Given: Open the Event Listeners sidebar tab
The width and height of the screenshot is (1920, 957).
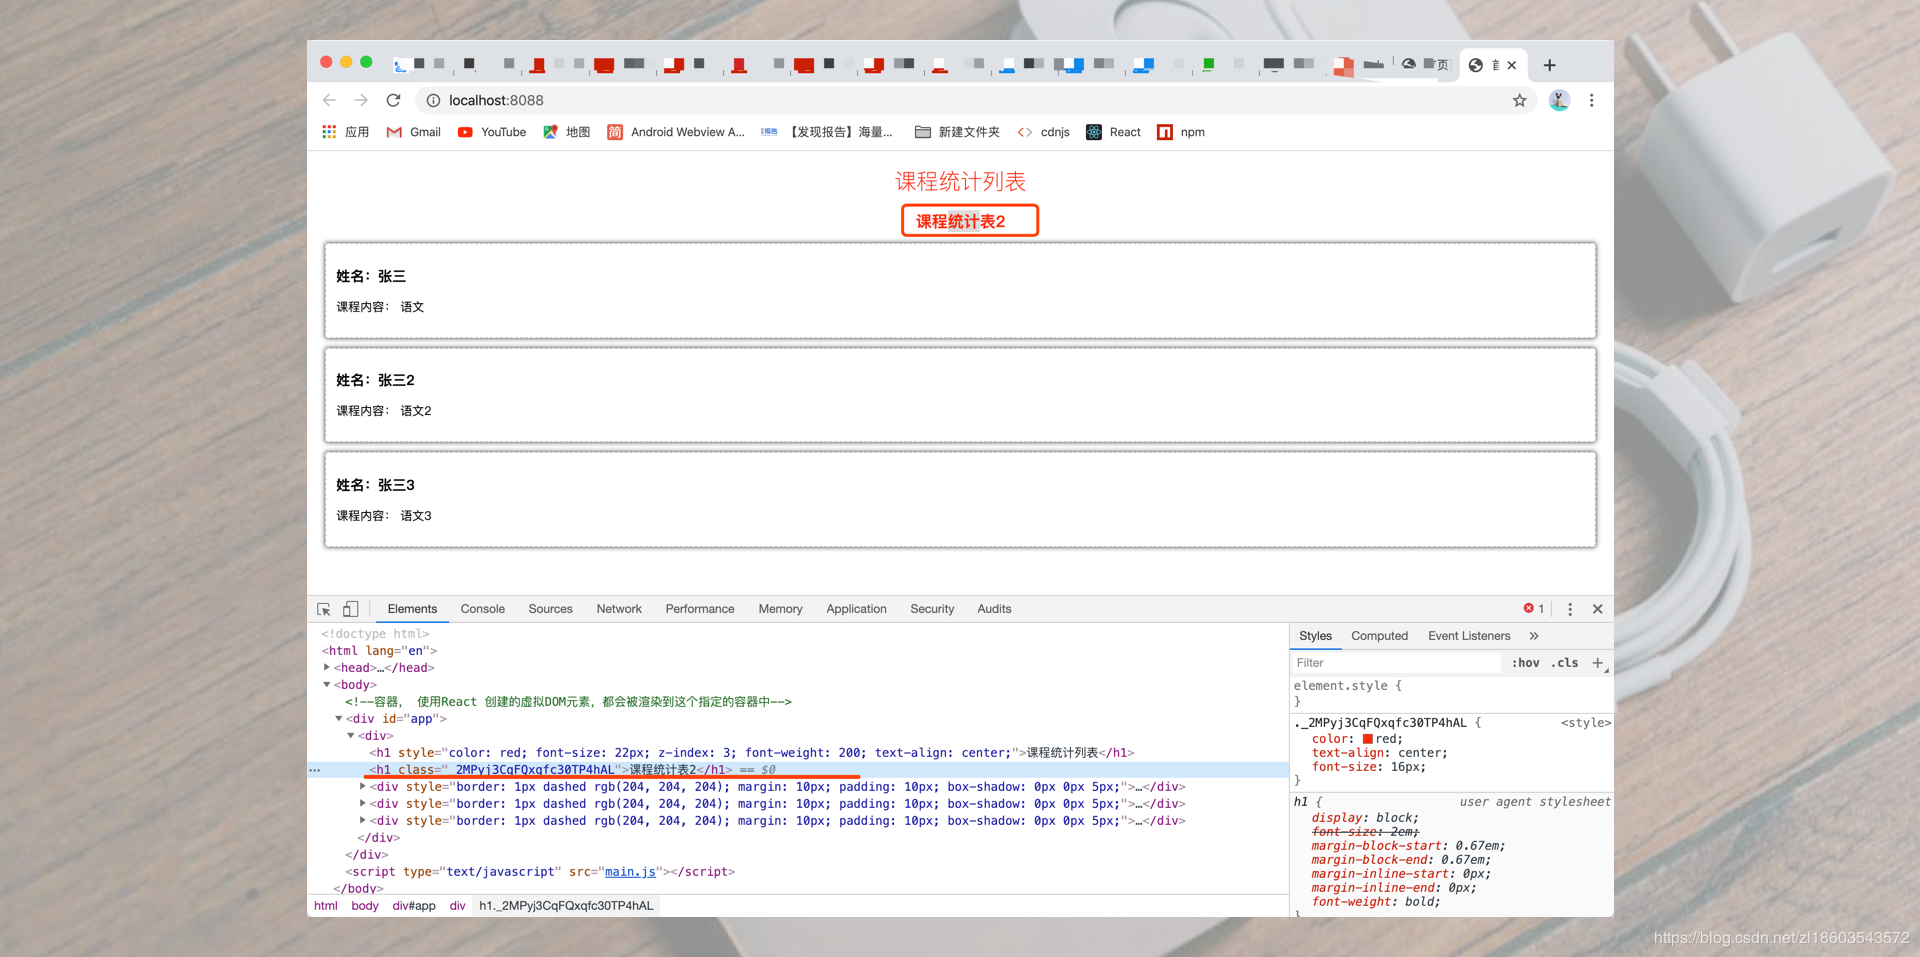Looking at the screenshot, I should pos(1469,636).
